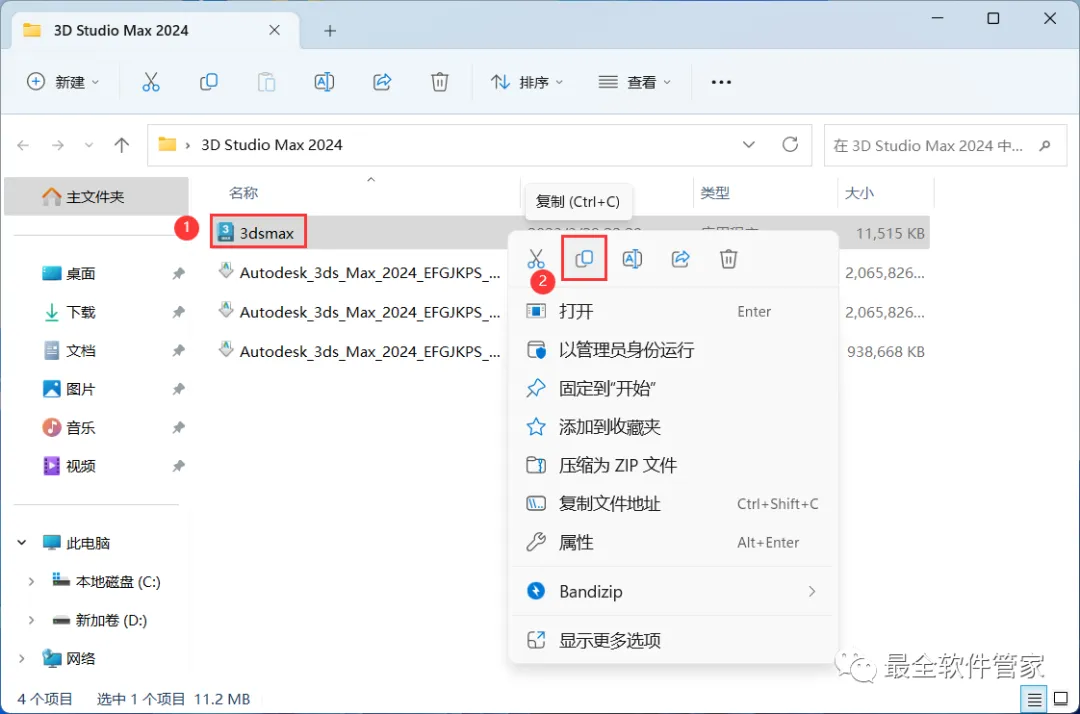Click the Rename icon in the top toolbar
Image resolution: width=1080 pixels, height=714 pixels.
[x=324, y=82]
